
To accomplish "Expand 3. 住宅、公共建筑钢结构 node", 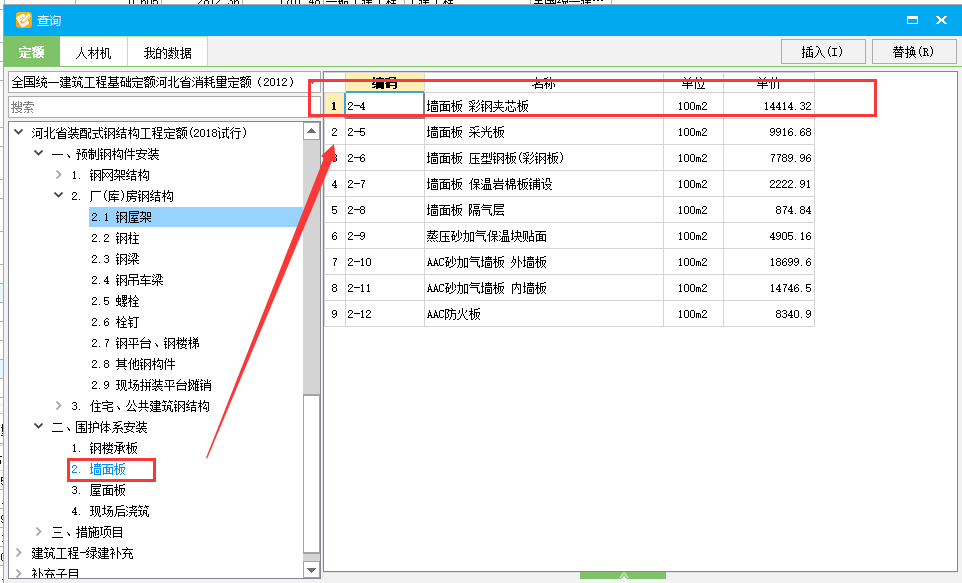I will 58,405.
